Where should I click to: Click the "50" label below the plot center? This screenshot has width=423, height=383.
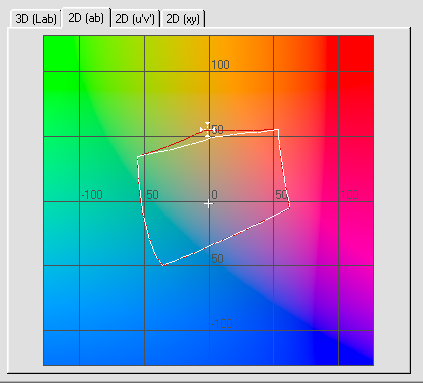coord(217,259)
